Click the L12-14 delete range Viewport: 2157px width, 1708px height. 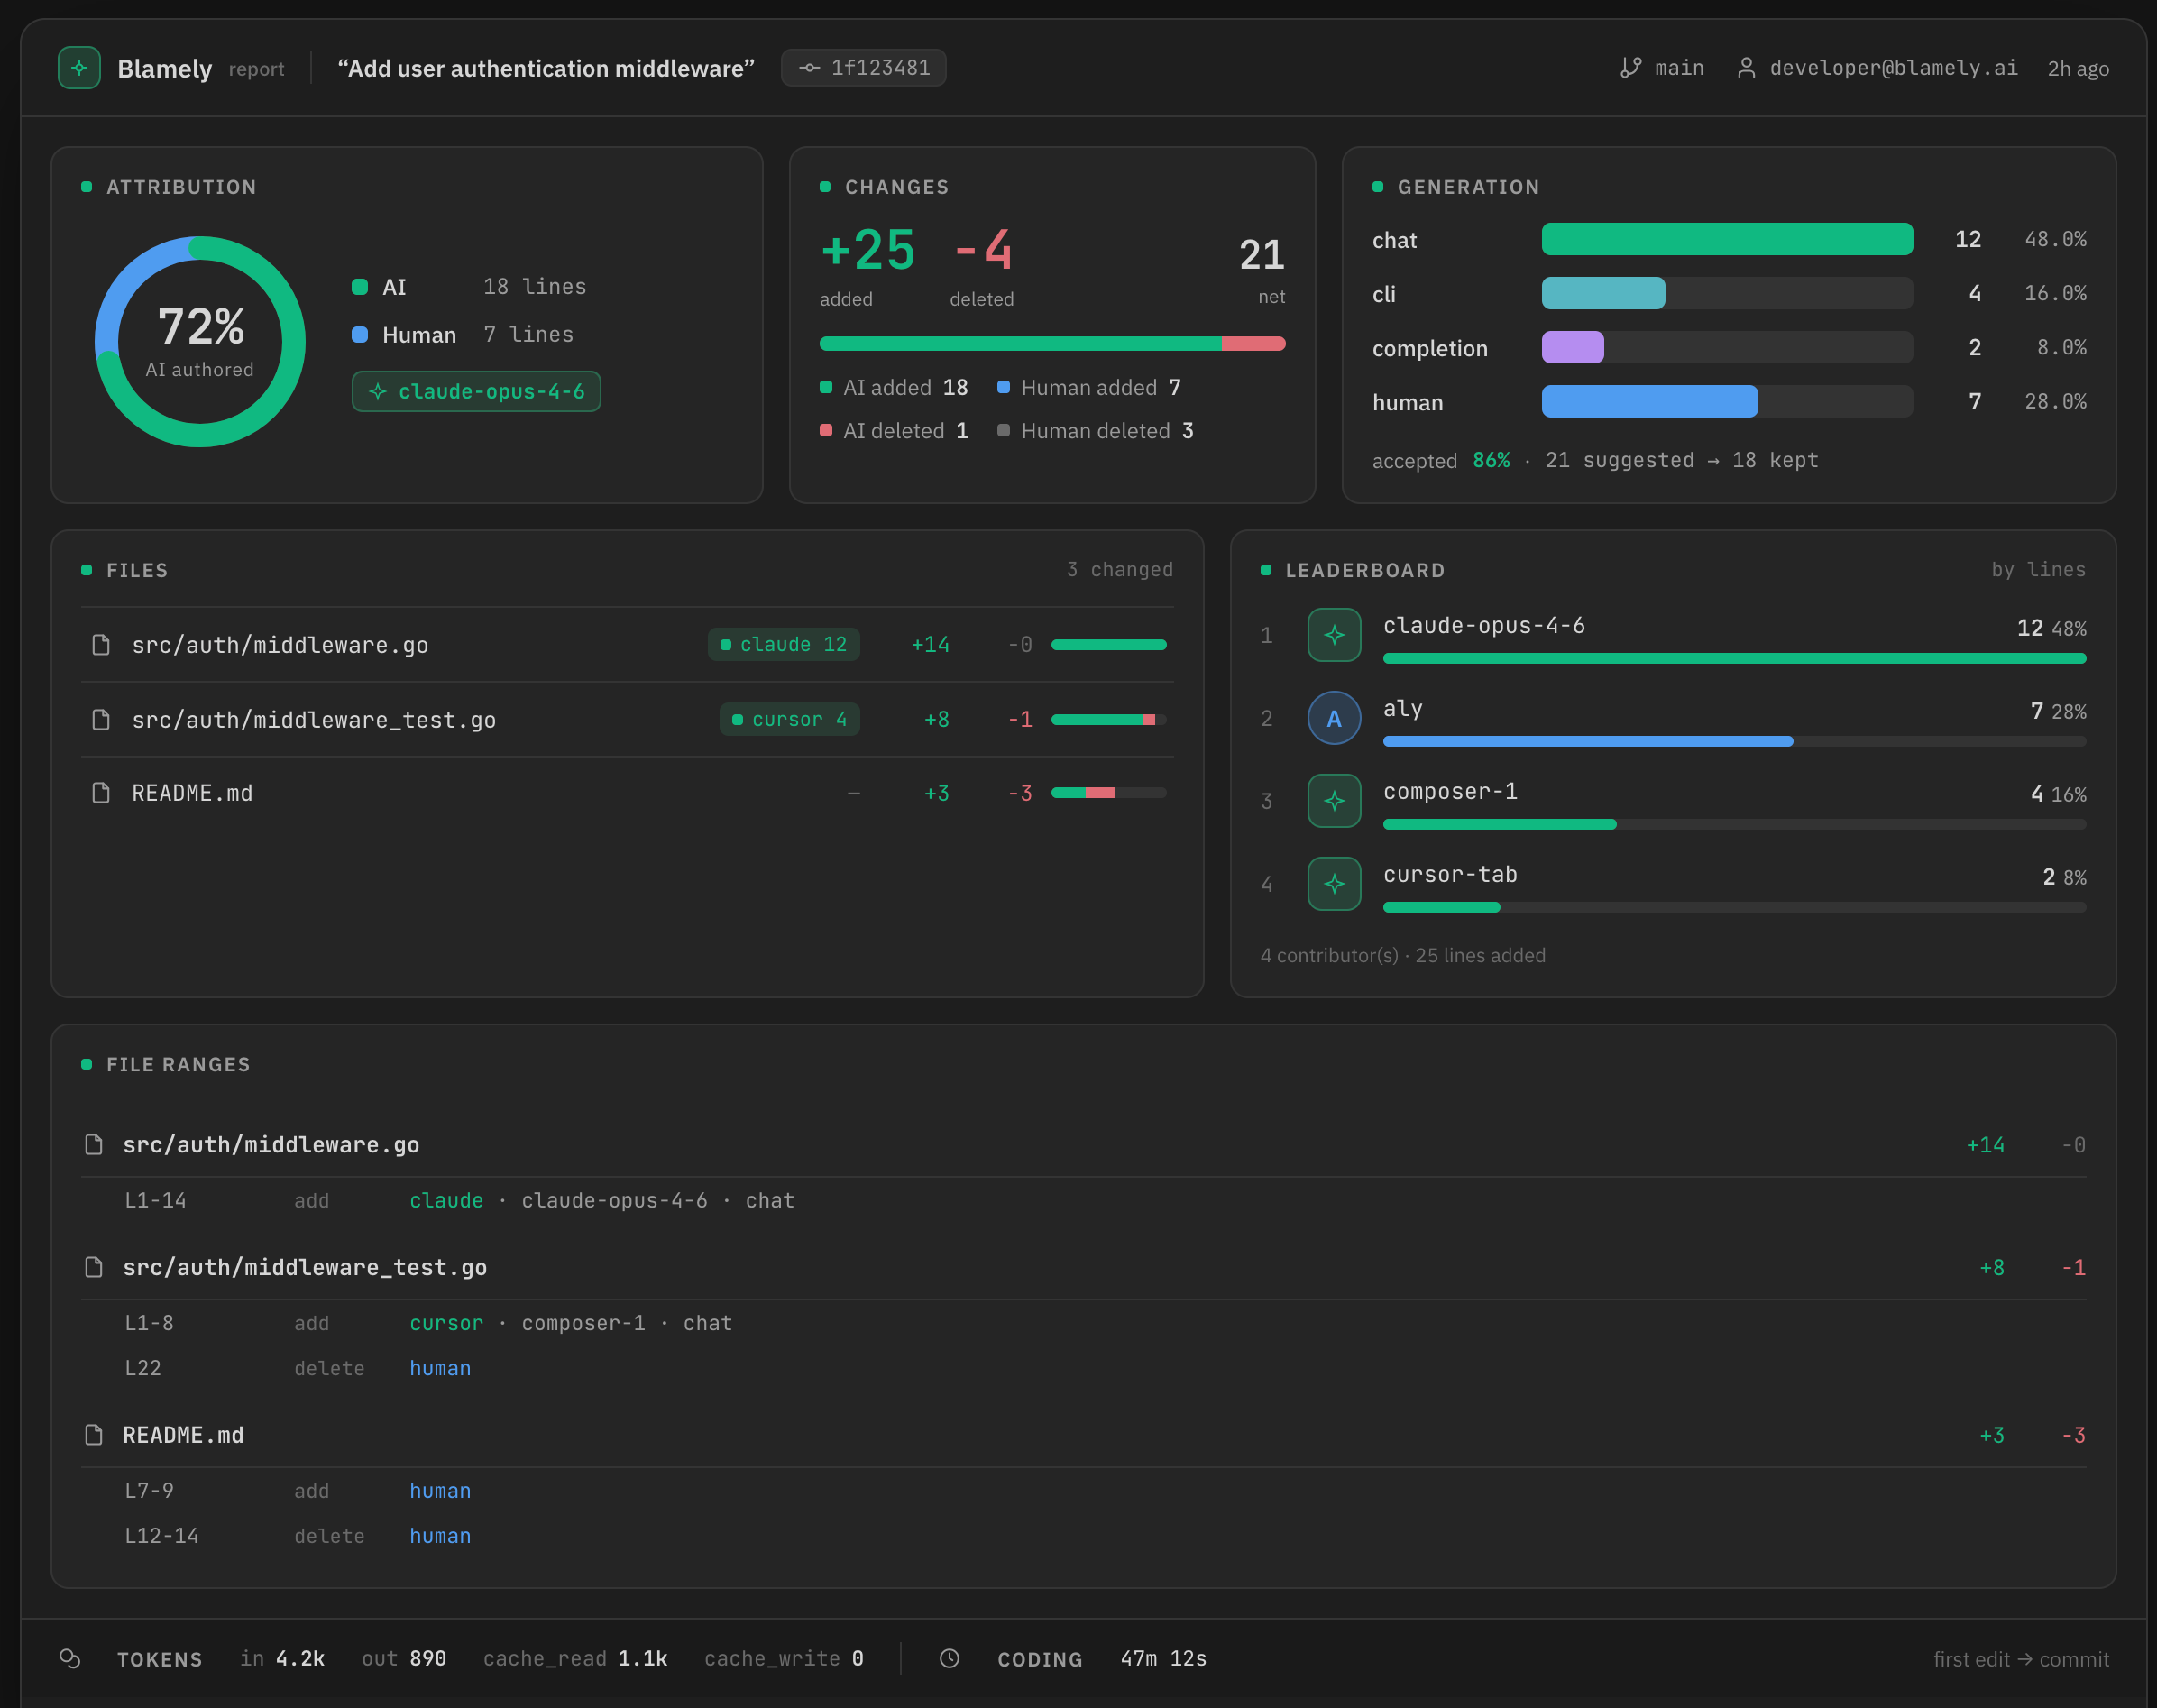click(1084, 1536)
